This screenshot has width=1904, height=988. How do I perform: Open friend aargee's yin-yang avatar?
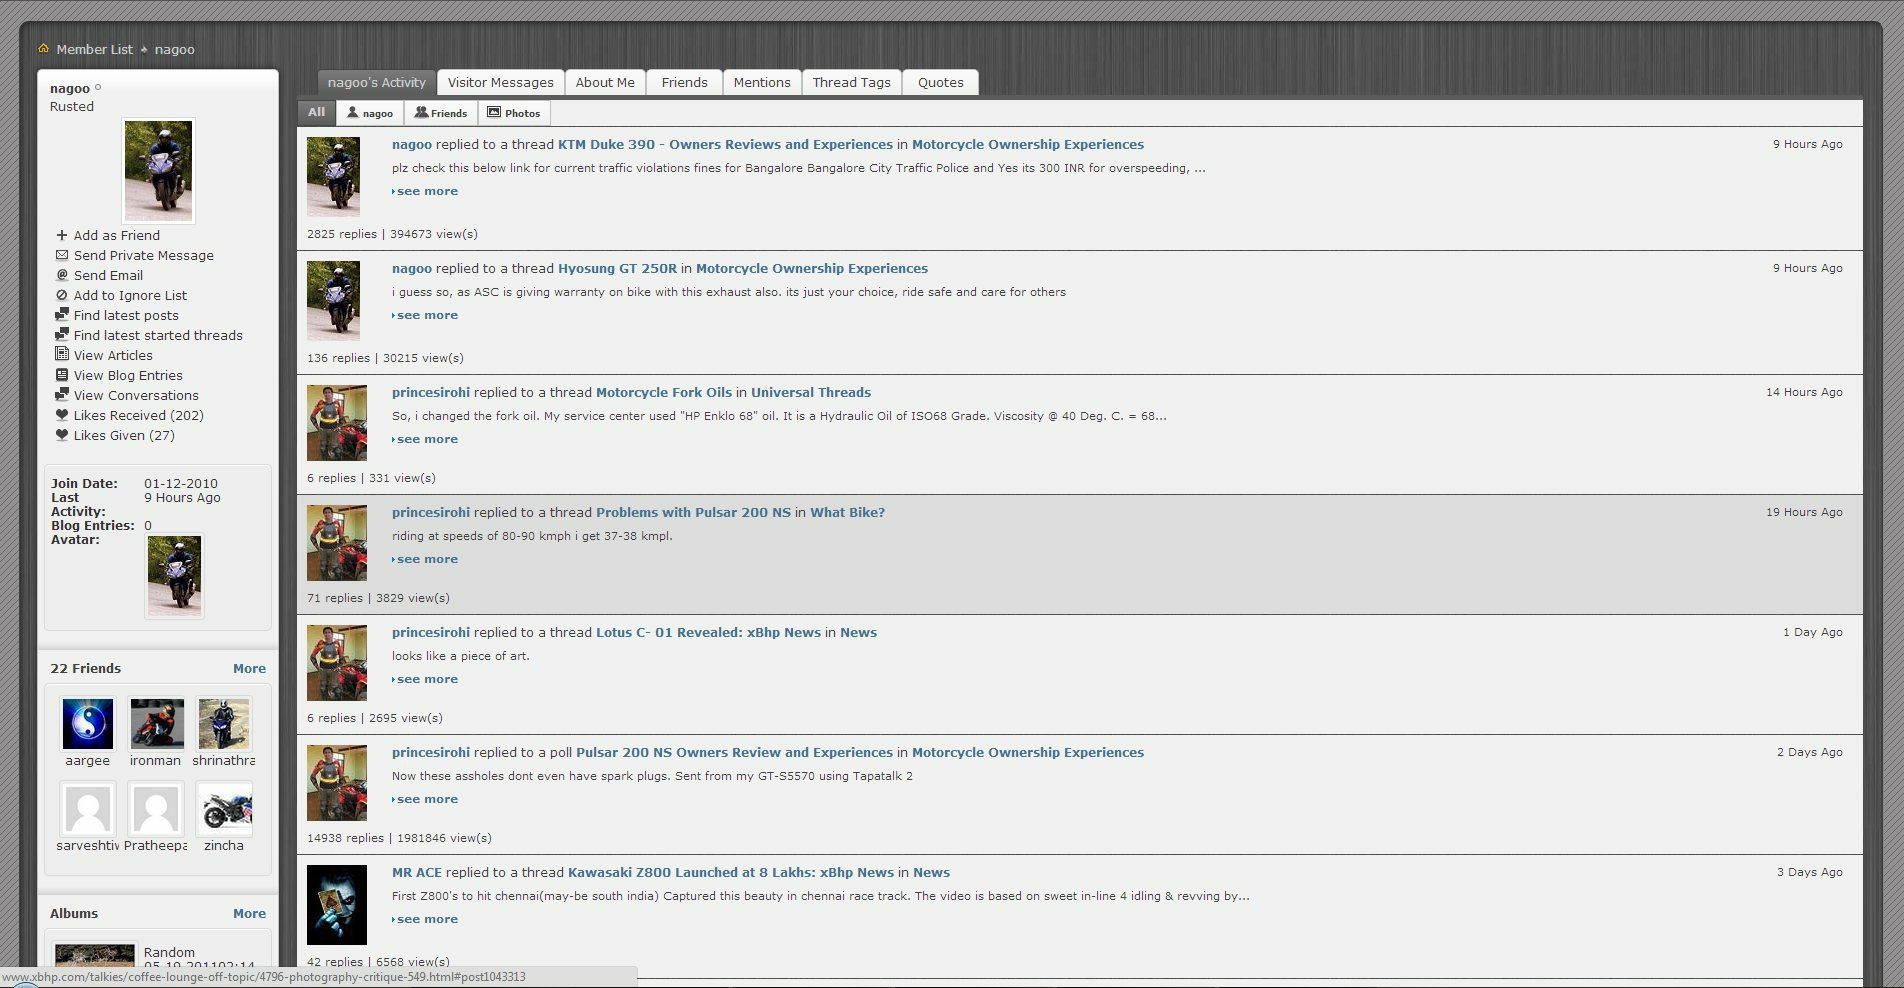point(88,724)
